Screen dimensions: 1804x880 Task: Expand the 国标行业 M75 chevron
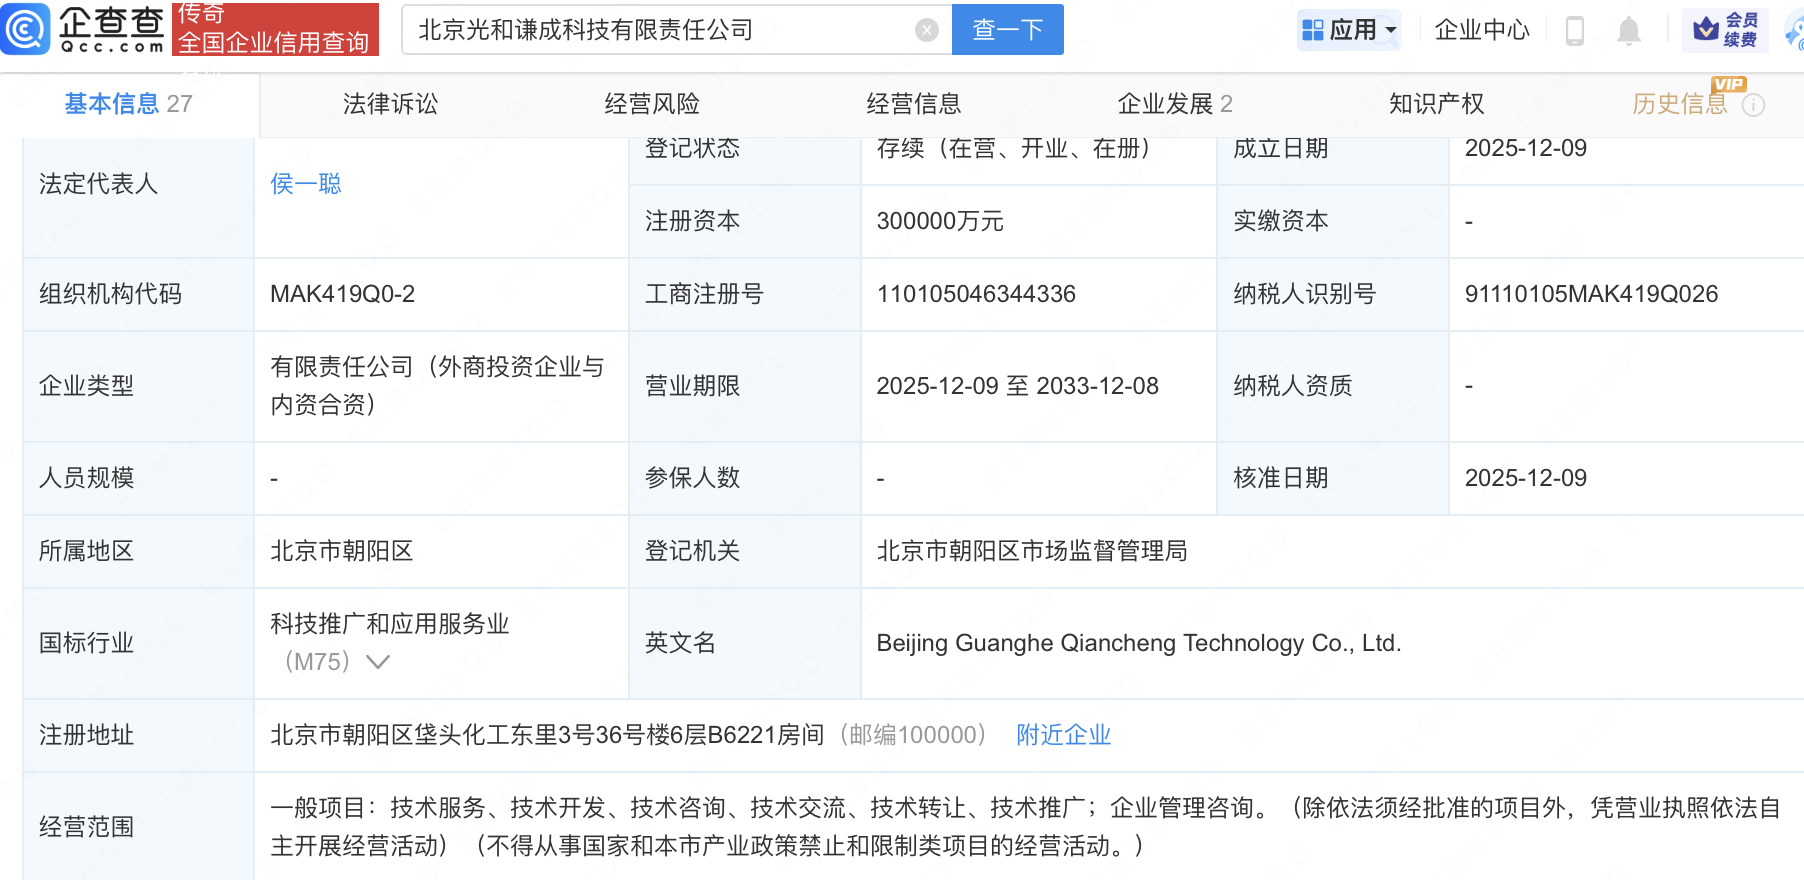click(x=378, y=662)
